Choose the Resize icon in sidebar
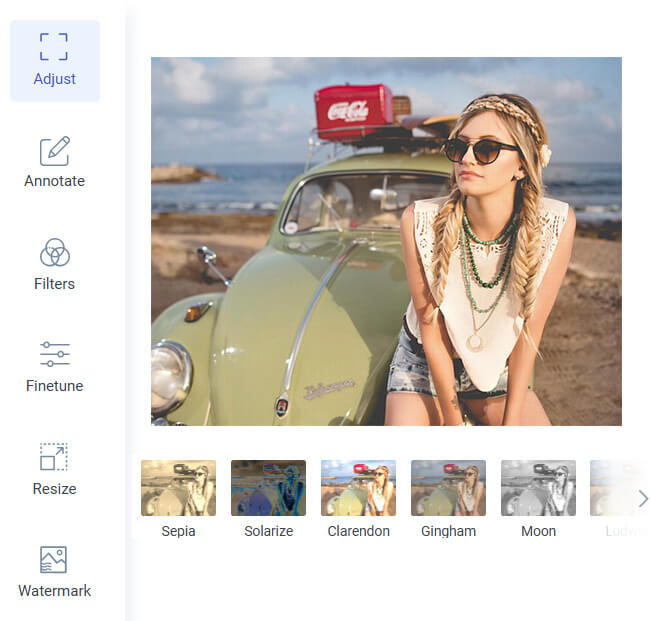The height and width of the screenshot is (621, 650). coord(54,457)
